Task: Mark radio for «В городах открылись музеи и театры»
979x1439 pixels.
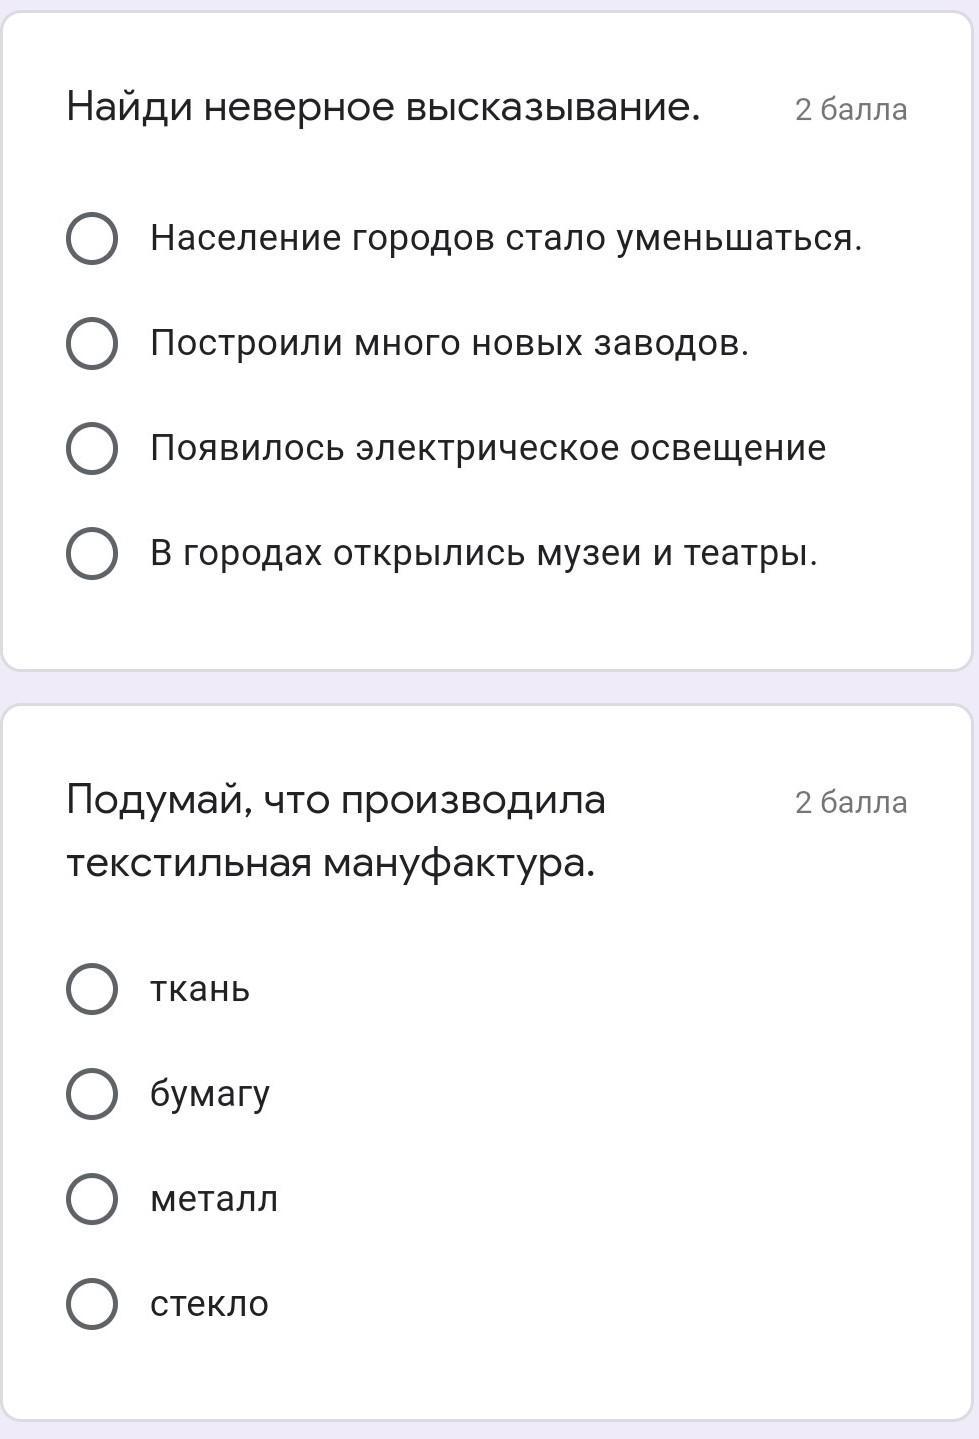Action: tap(92, 553)
